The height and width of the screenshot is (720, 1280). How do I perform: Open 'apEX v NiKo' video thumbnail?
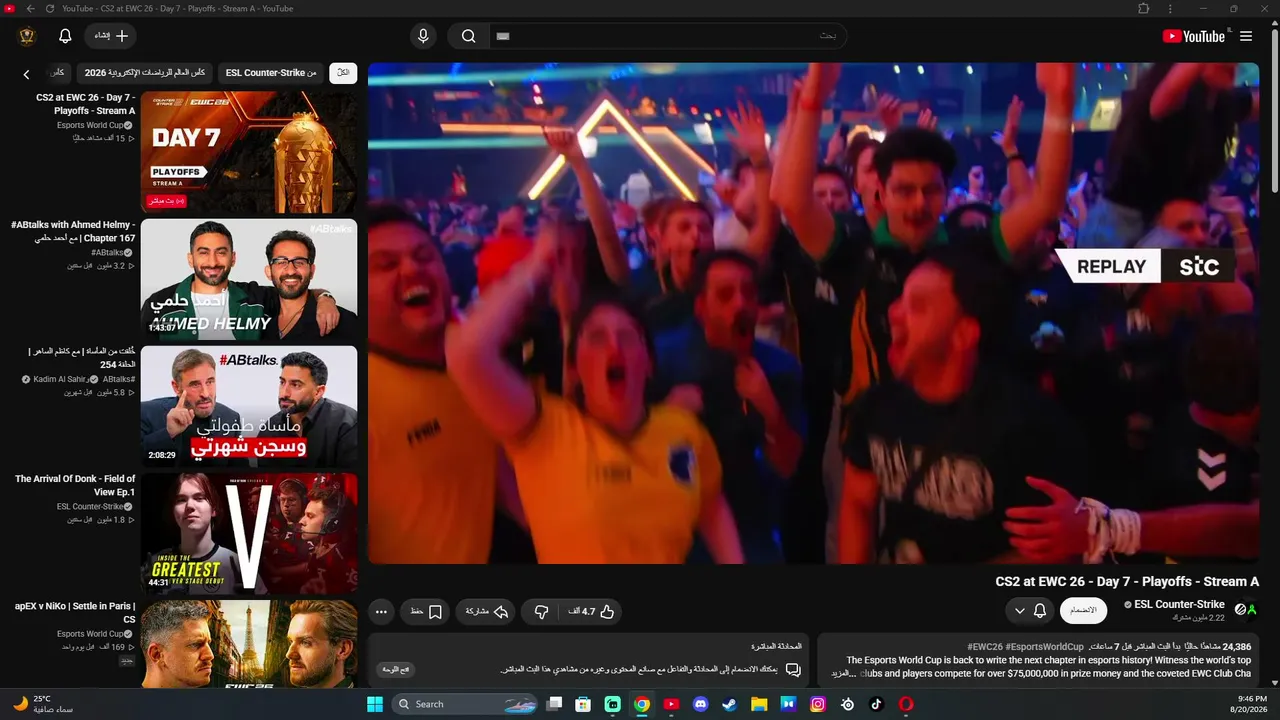click(249, 644)
